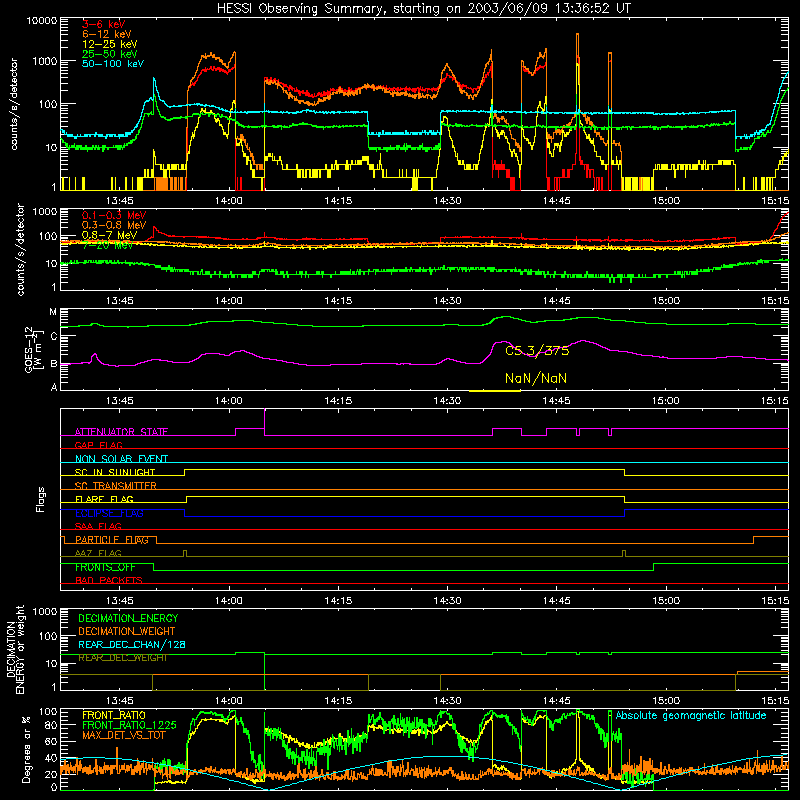Click the 10000 tick on the keV panel
Viewport: 800px width, 800px height.
(x=41, y=20)
